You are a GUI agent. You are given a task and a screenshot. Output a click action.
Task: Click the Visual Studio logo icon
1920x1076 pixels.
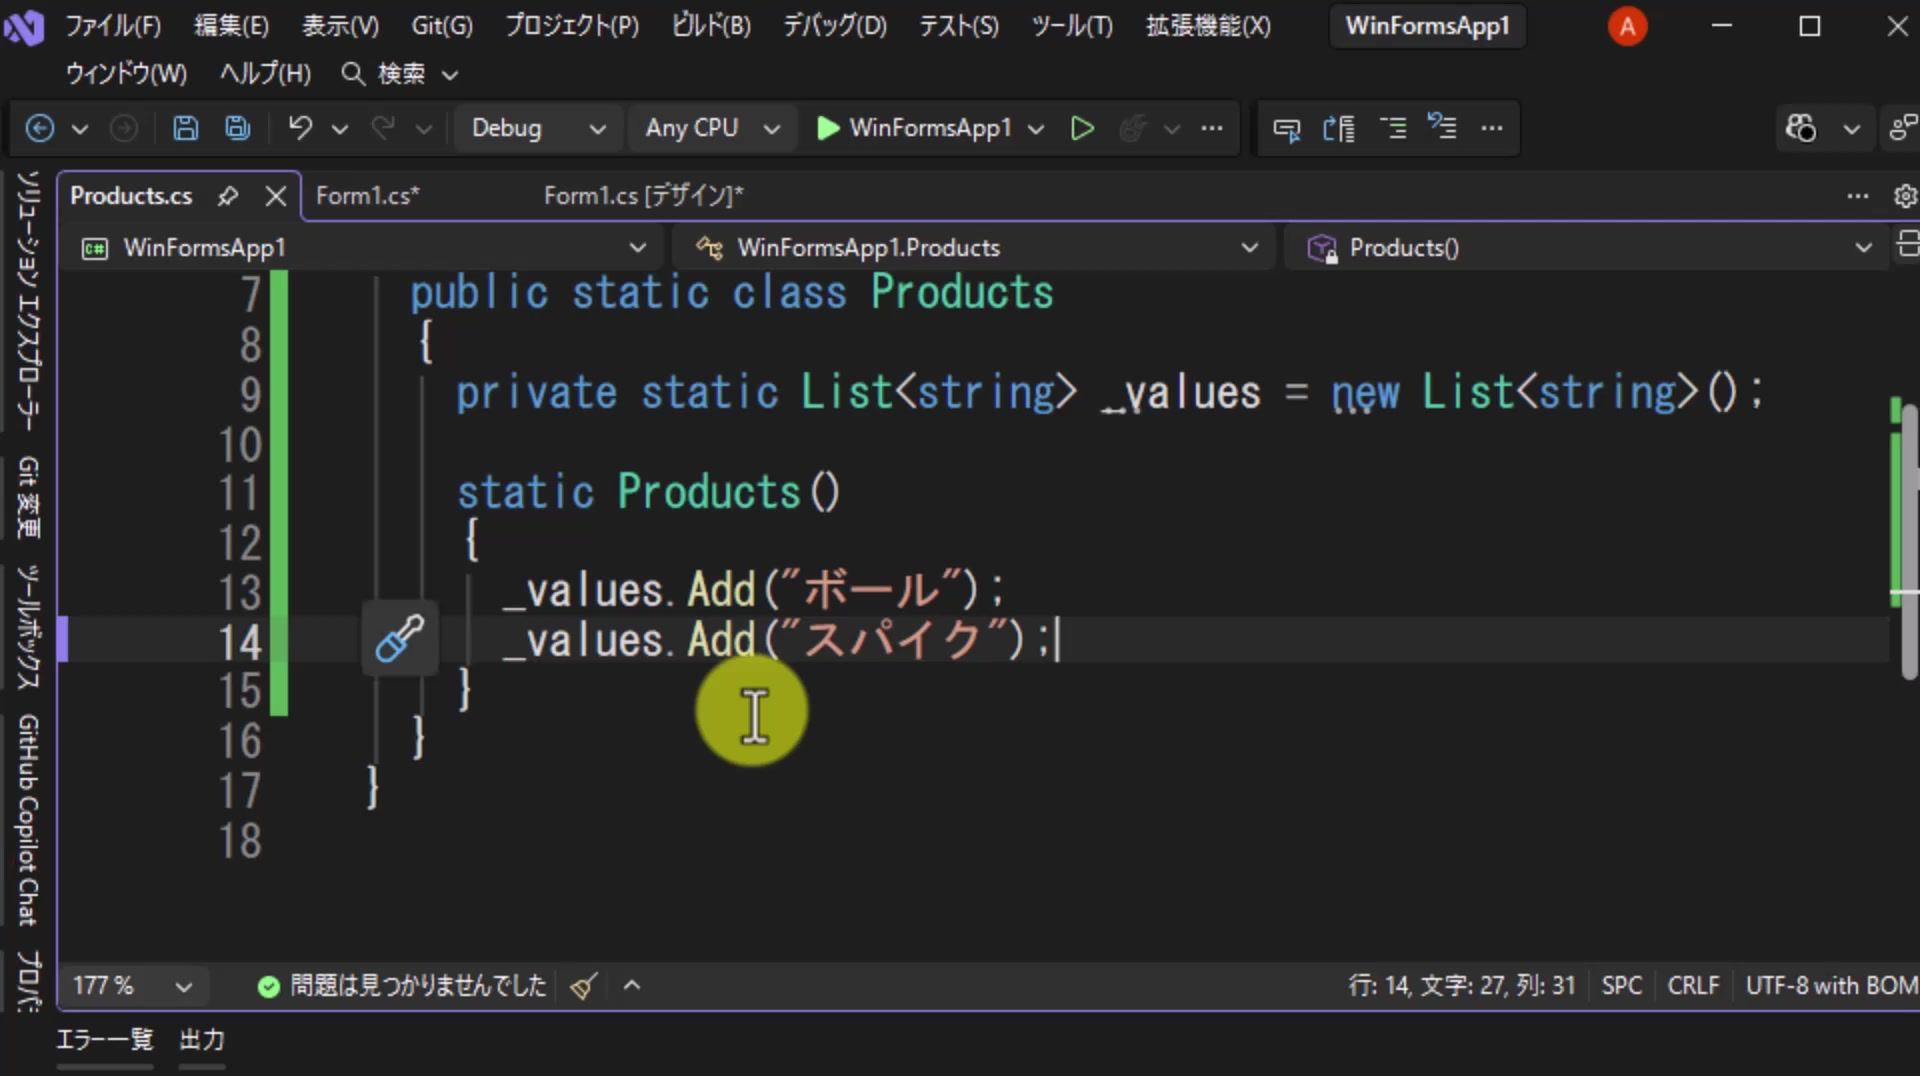pos(24,26)
